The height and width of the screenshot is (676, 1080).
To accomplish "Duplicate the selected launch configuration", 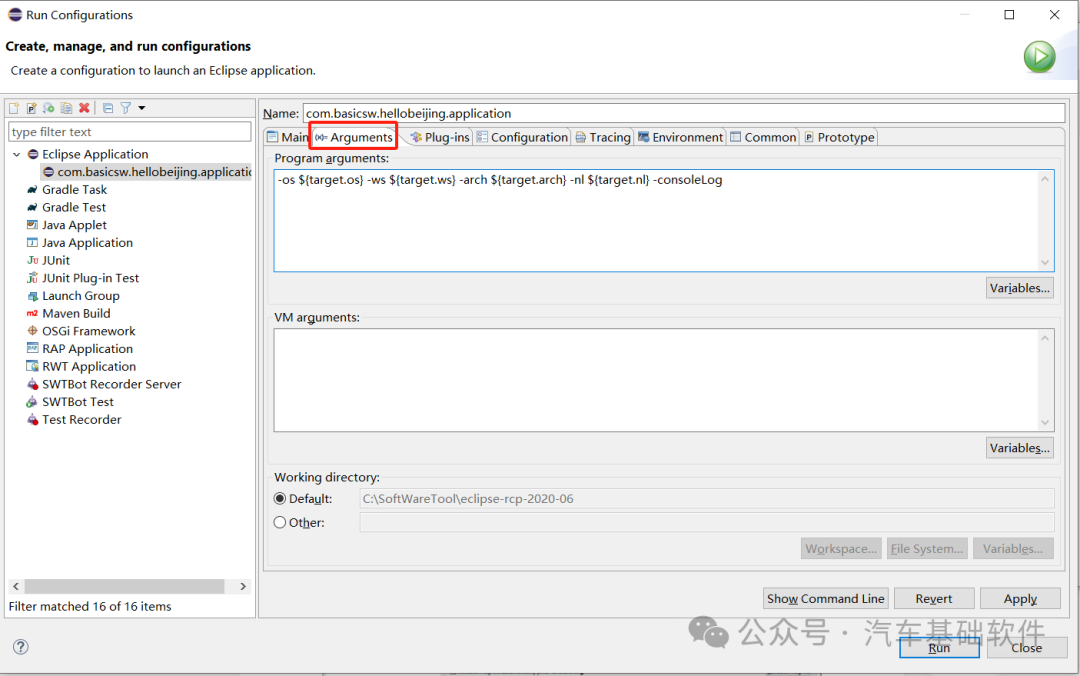I will coord(66,108).
